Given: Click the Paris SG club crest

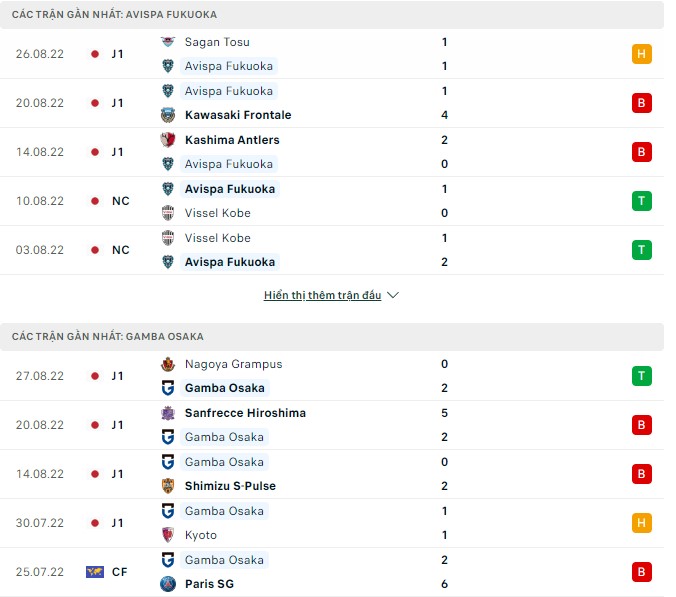Looking at the screenshot, I should 168,584.
